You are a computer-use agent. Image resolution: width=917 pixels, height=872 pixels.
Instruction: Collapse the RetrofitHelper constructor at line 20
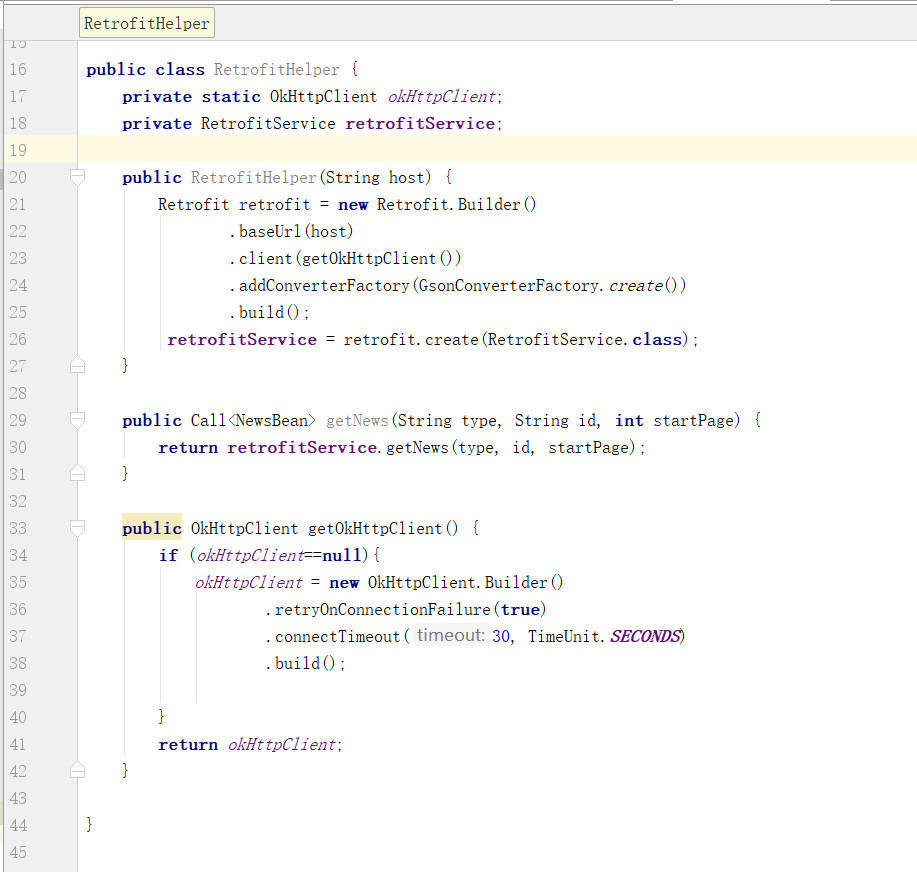click(x=77, y=177)
